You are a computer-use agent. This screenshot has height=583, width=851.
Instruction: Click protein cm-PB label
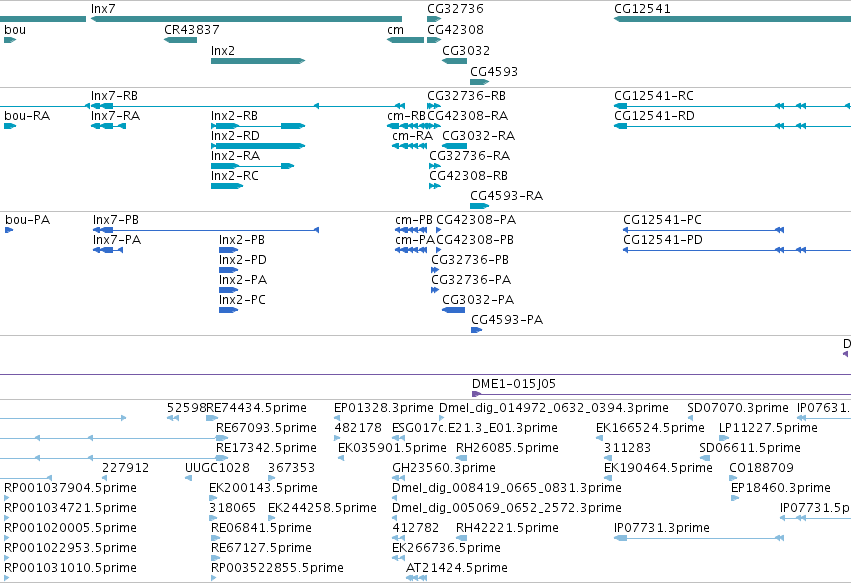[414, 220]
